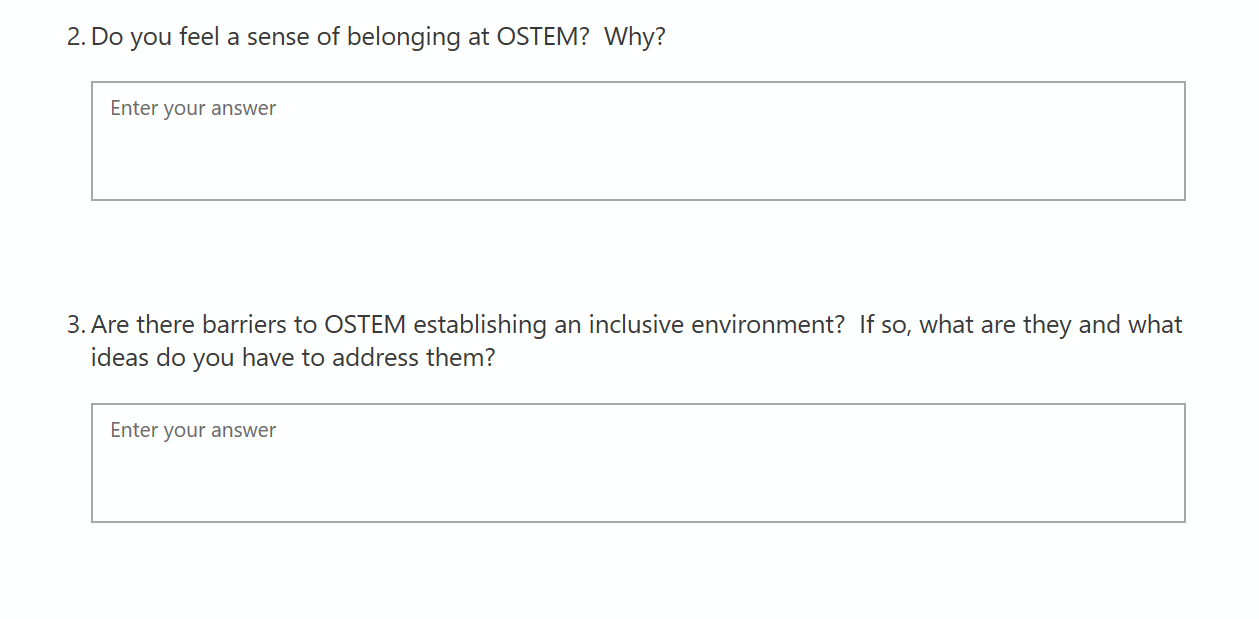The height and width of the screenshot is (619, 1259).
Task: Click the number '2.' label
Action: click(x=76, y=38)
